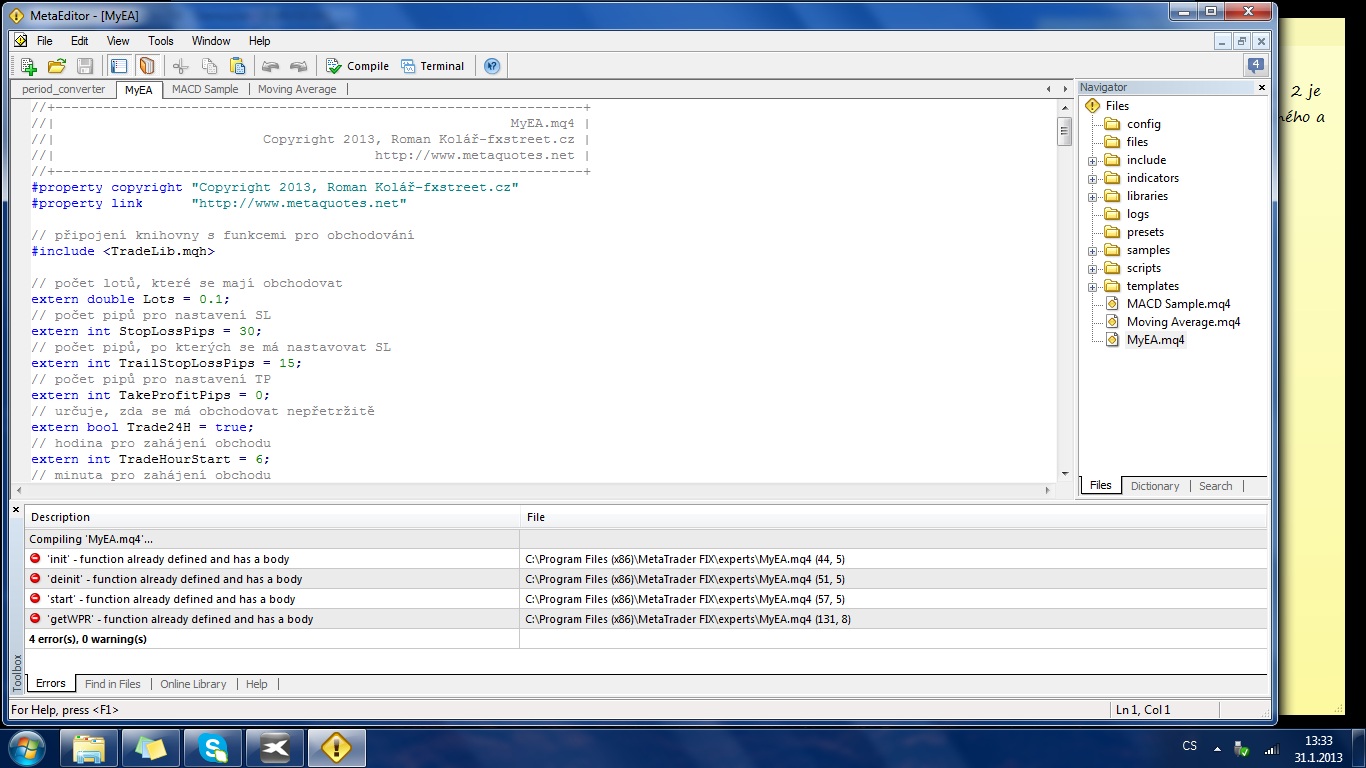Image resolution: width=1366 pixels, height=768 pixels.
Task: Cut selection with the scissors icon
Action: (181, 66)
